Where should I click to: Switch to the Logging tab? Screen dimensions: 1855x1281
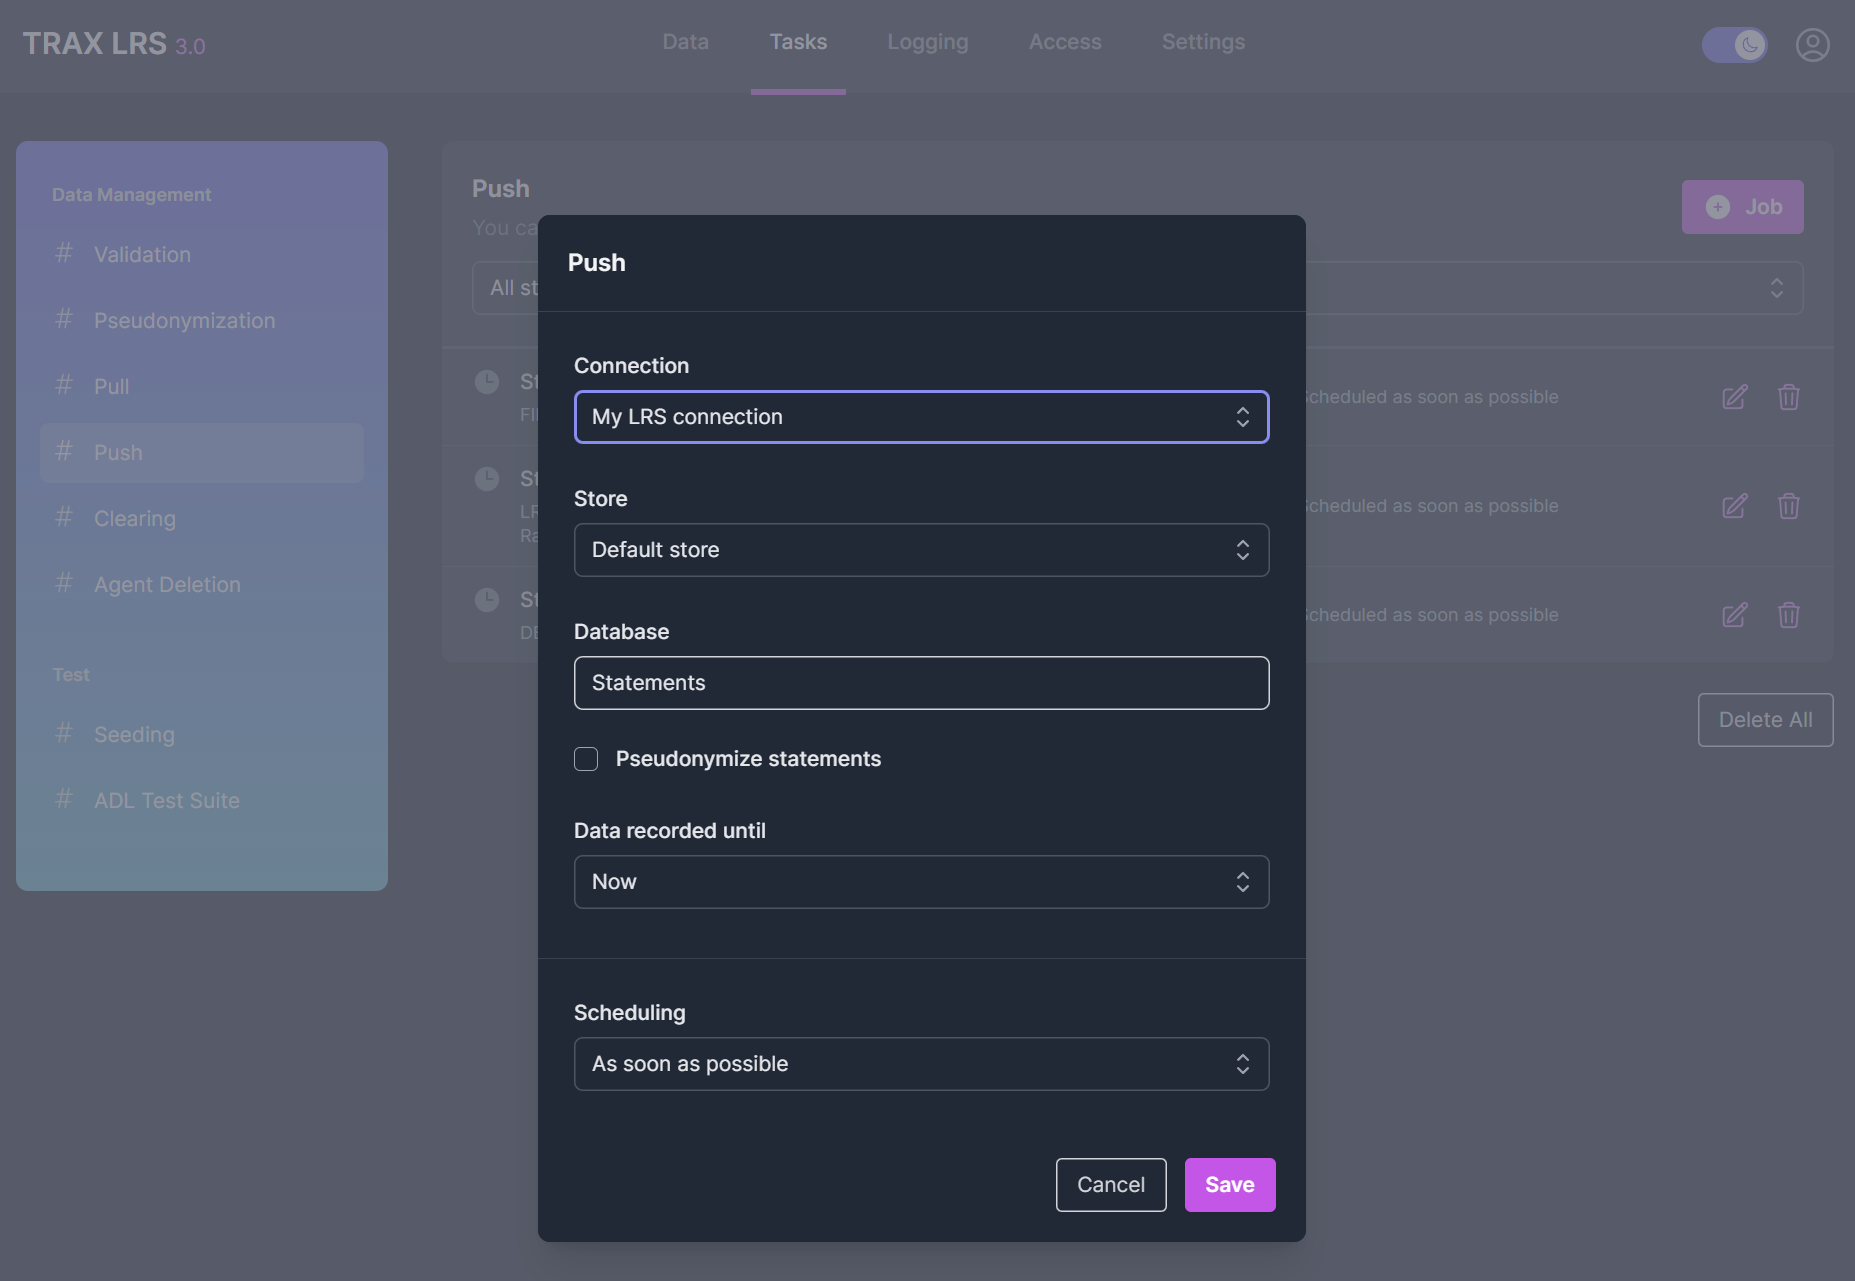coord(927,42)
